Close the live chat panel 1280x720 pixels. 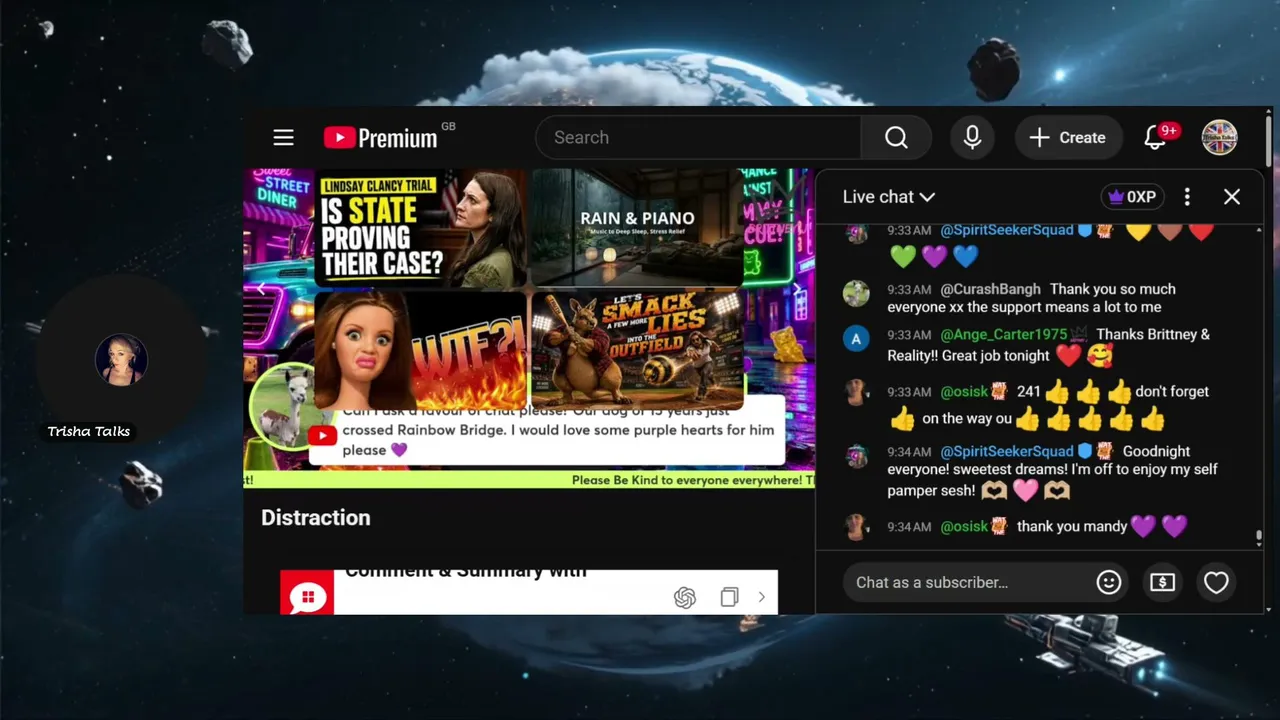(x=1232, y=197)
